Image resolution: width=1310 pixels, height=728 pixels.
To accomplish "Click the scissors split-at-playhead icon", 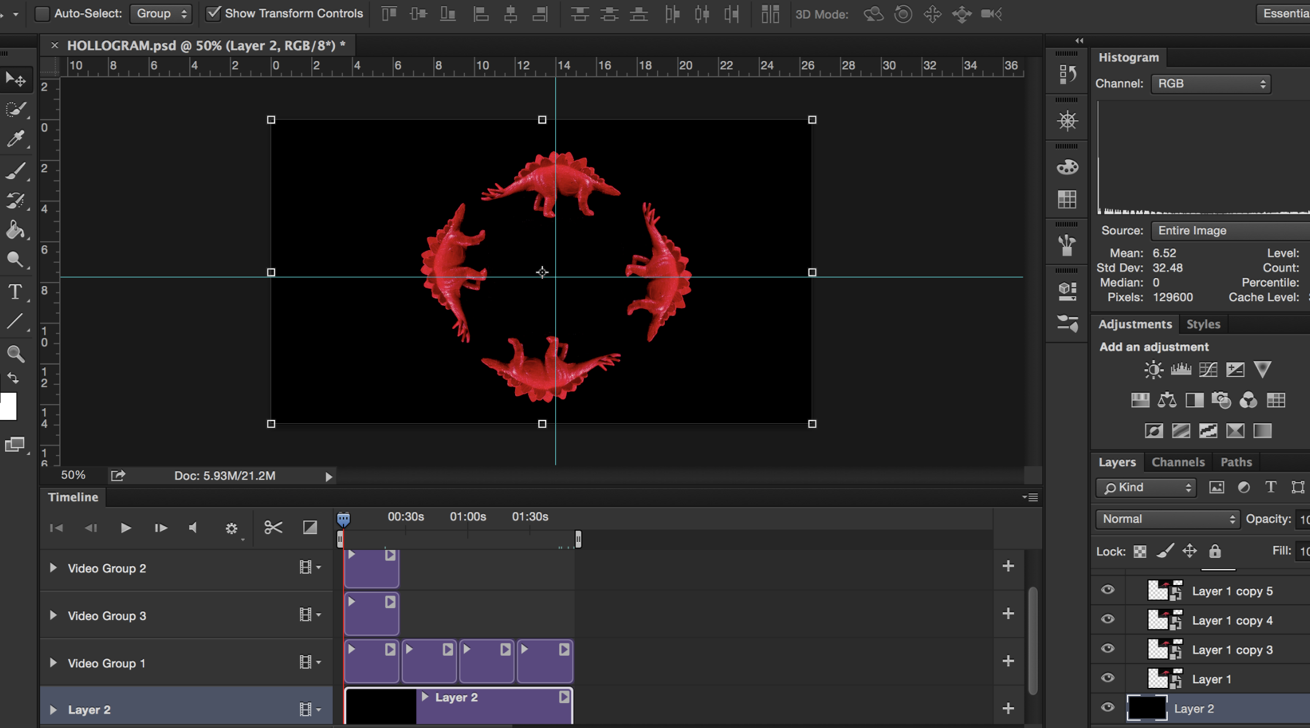I will tap(273, 528).
